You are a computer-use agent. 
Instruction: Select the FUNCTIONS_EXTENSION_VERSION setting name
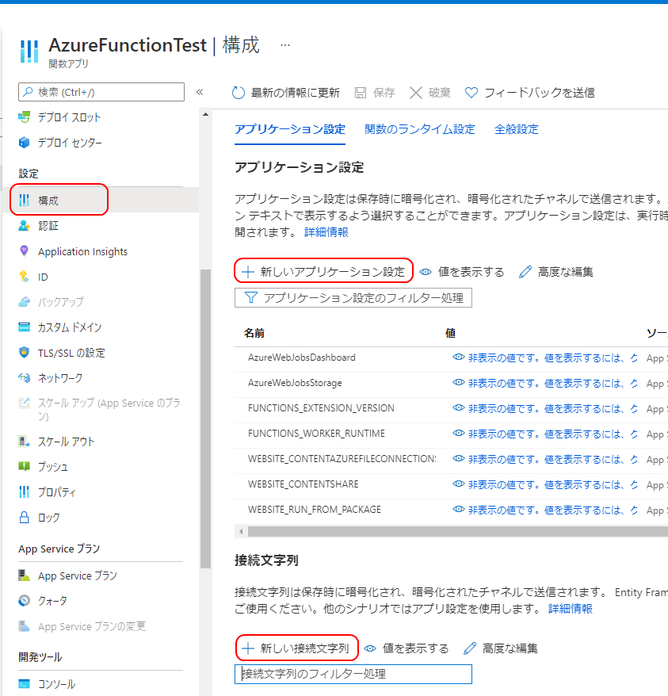point(321,408)
